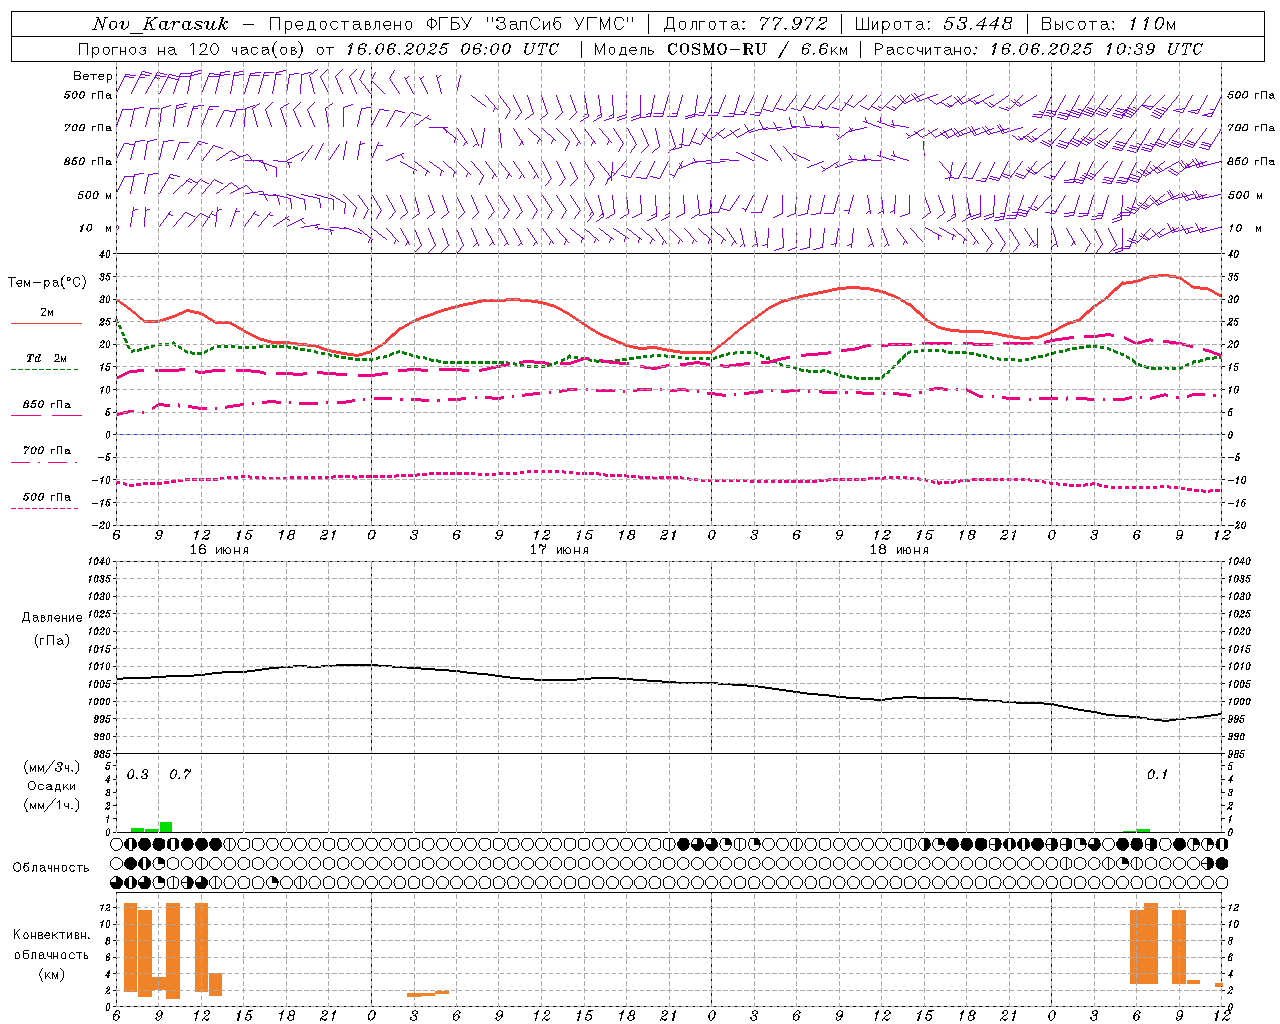Select the Высота: 110м text
This screenshot has height=1024, width=1280.
pyautogui.click(x=1108, y=24)
